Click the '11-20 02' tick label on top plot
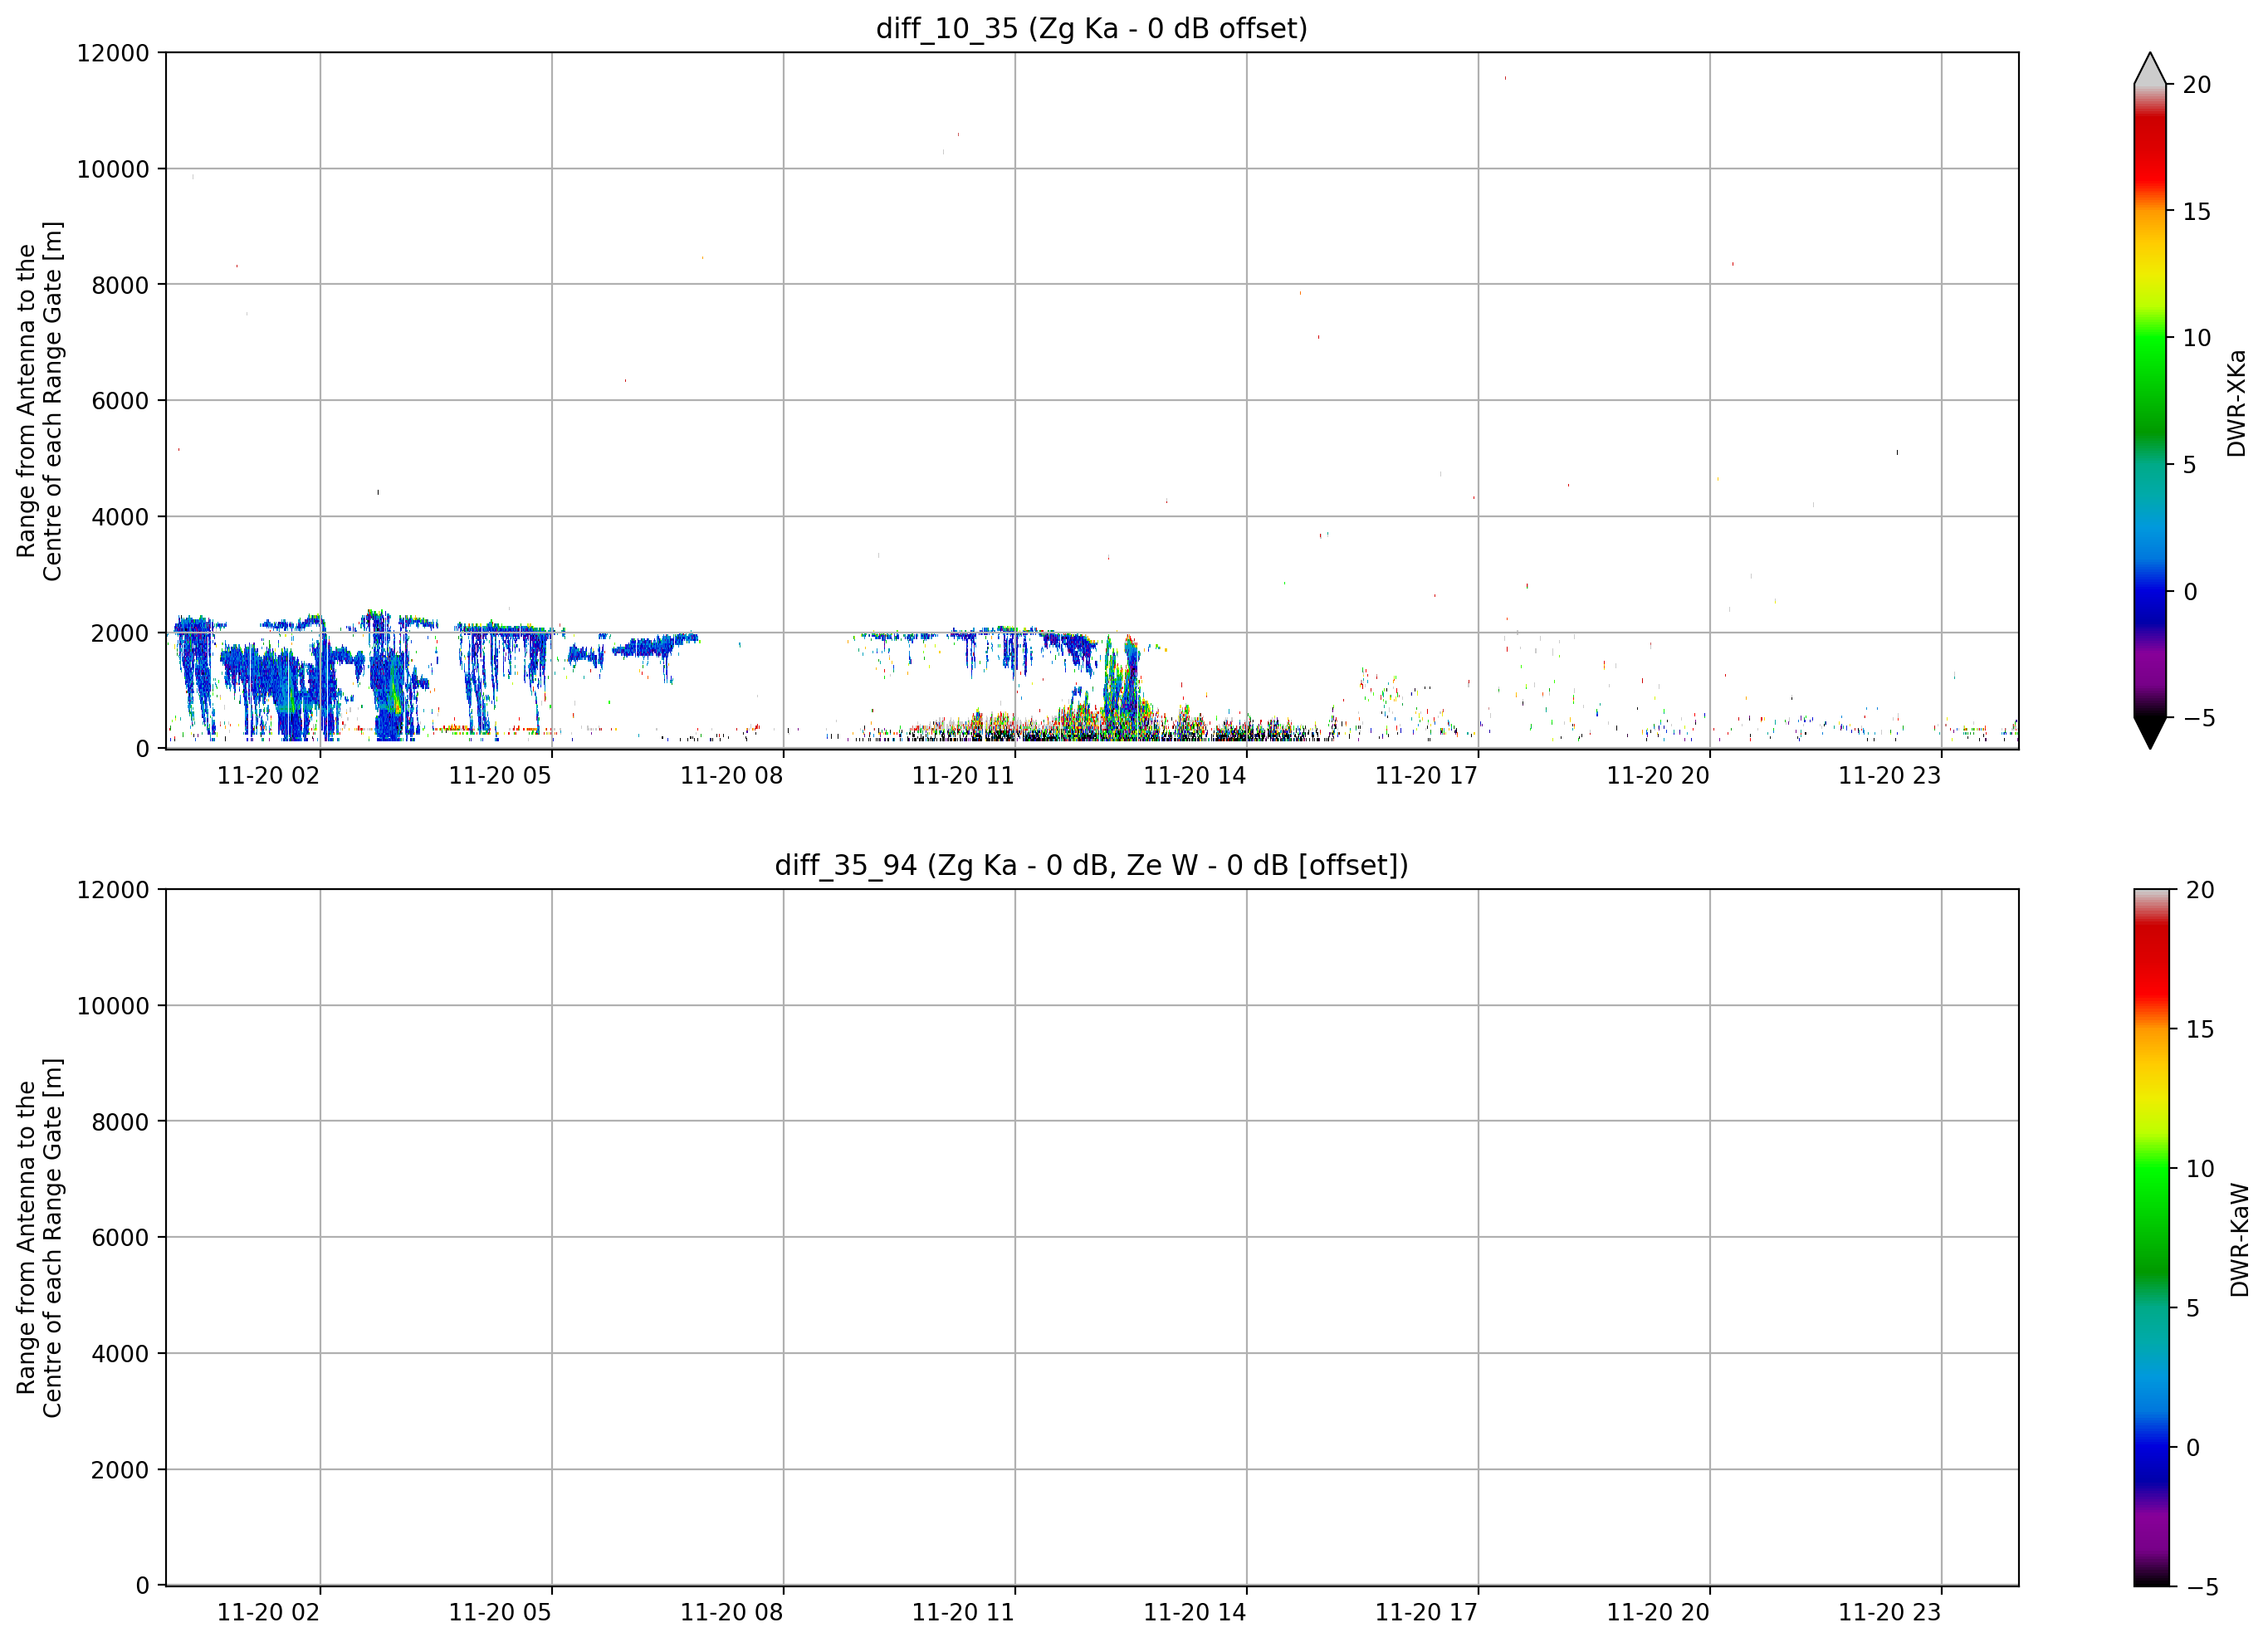Image resolution: width=2268 pixels, height=1642 pixels. 268,776
